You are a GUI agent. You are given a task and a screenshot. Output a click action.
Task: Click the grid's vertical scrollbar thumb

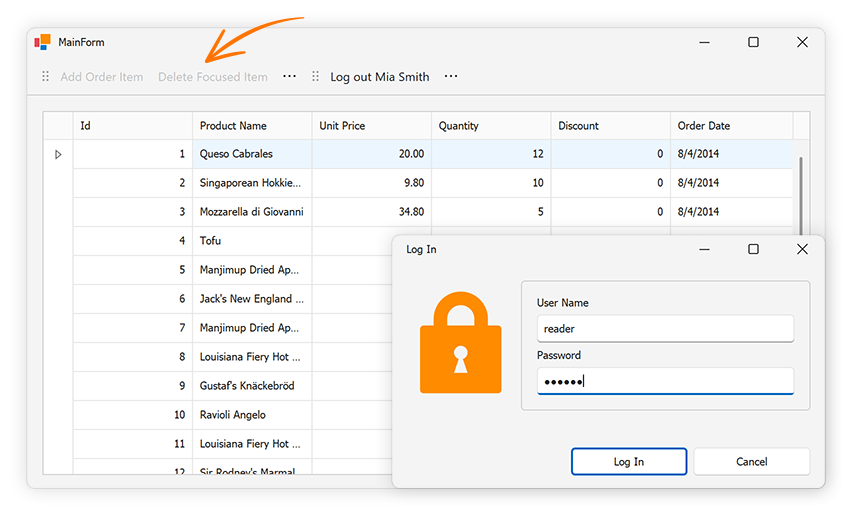coord(801,196)
